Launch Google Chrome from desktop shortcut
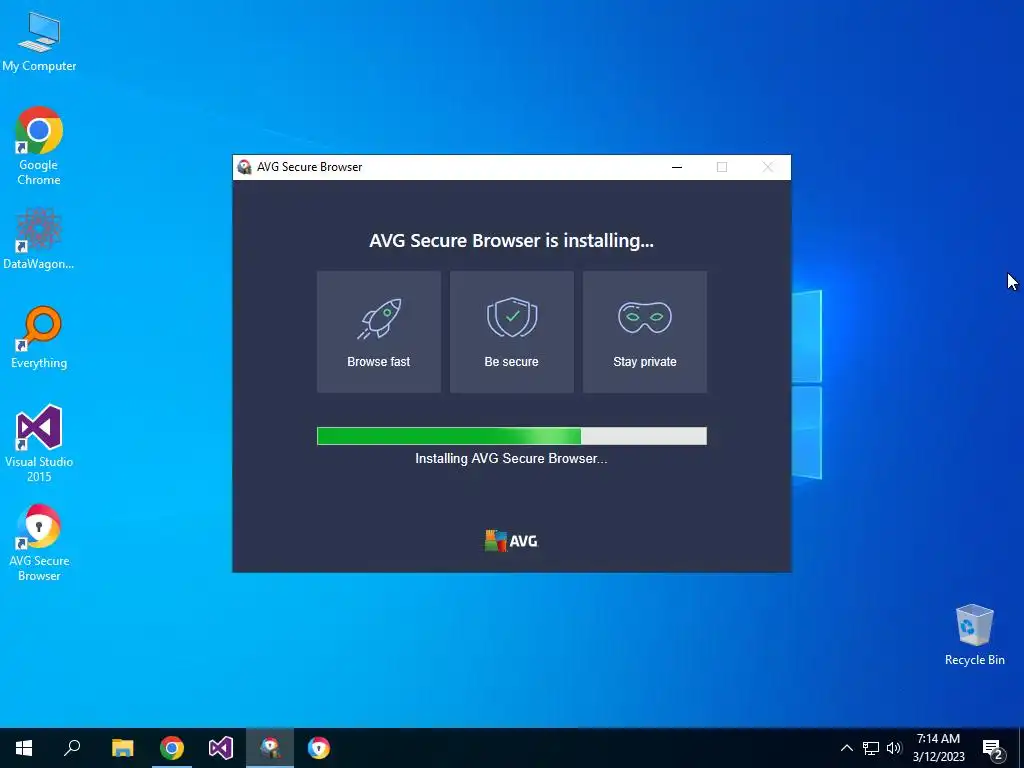Image resolution: width=1024 pixels, height=768 pixels. coord(39,146)
